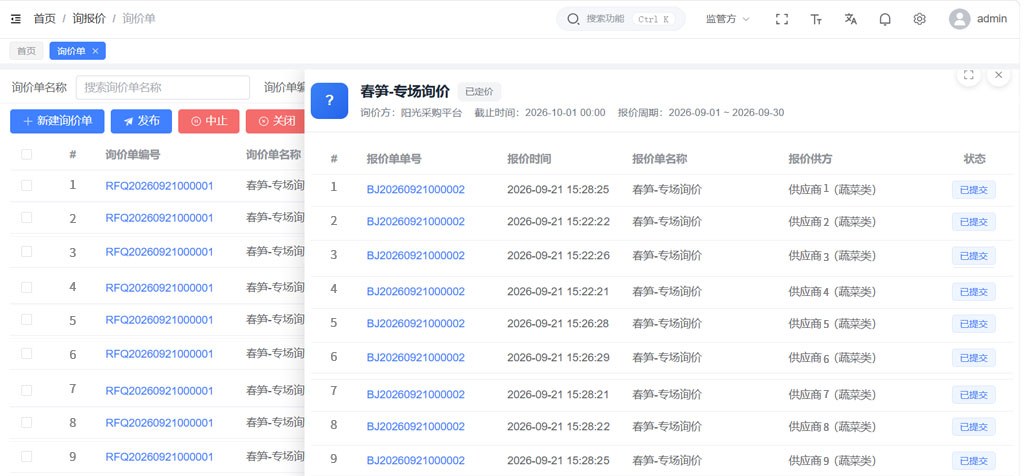This screenshot has height=476, width=1024.
Task: Open the 监管方 role dropdown
Action: click(x=727, y=19)
